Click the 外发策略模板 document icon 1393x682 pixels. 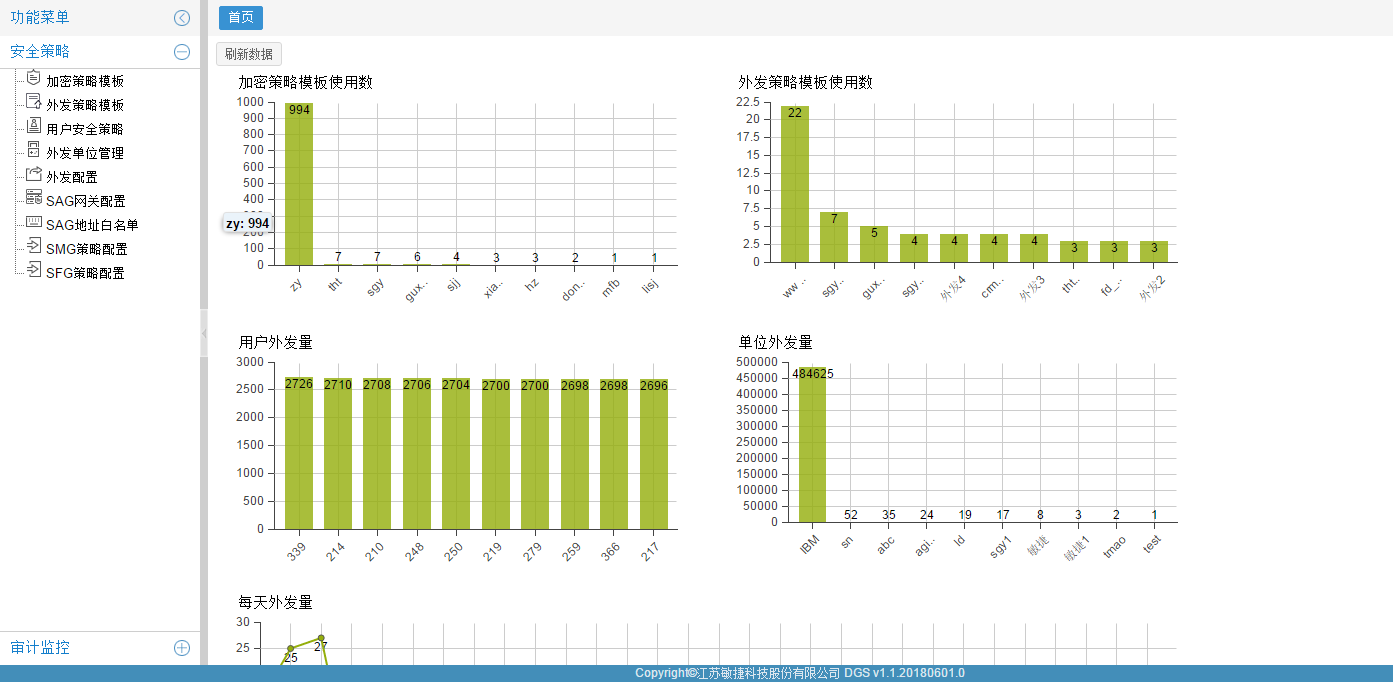pos(34,103)
